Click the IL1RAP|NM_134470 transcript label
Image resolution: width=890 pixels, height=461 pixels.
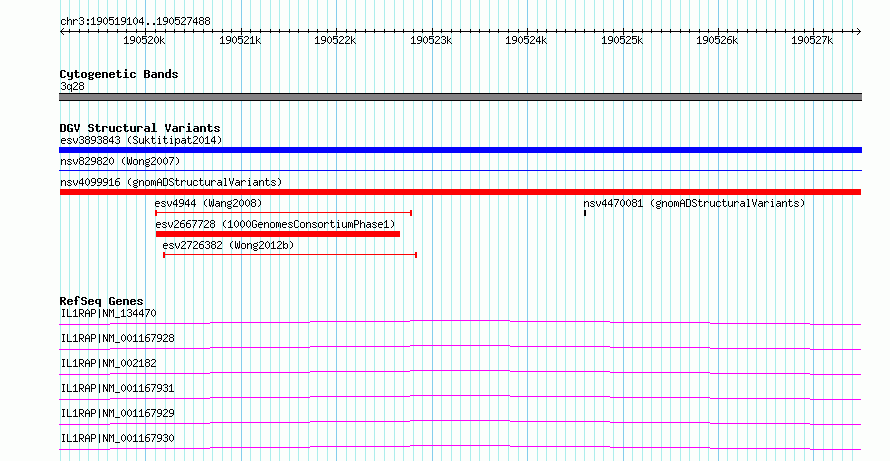tap(108, 313)
